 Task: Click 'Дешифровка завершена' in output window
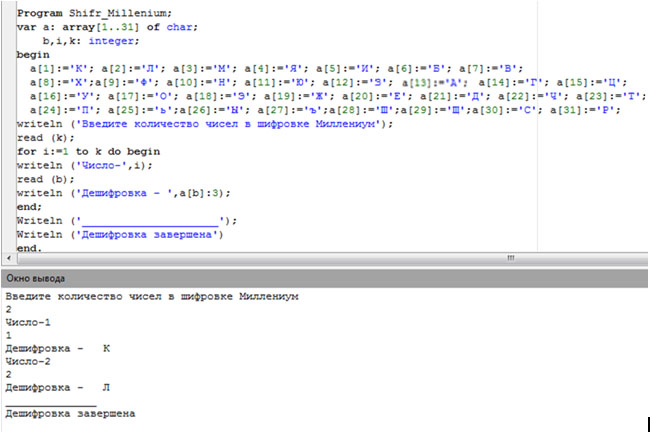pos(70,413)
